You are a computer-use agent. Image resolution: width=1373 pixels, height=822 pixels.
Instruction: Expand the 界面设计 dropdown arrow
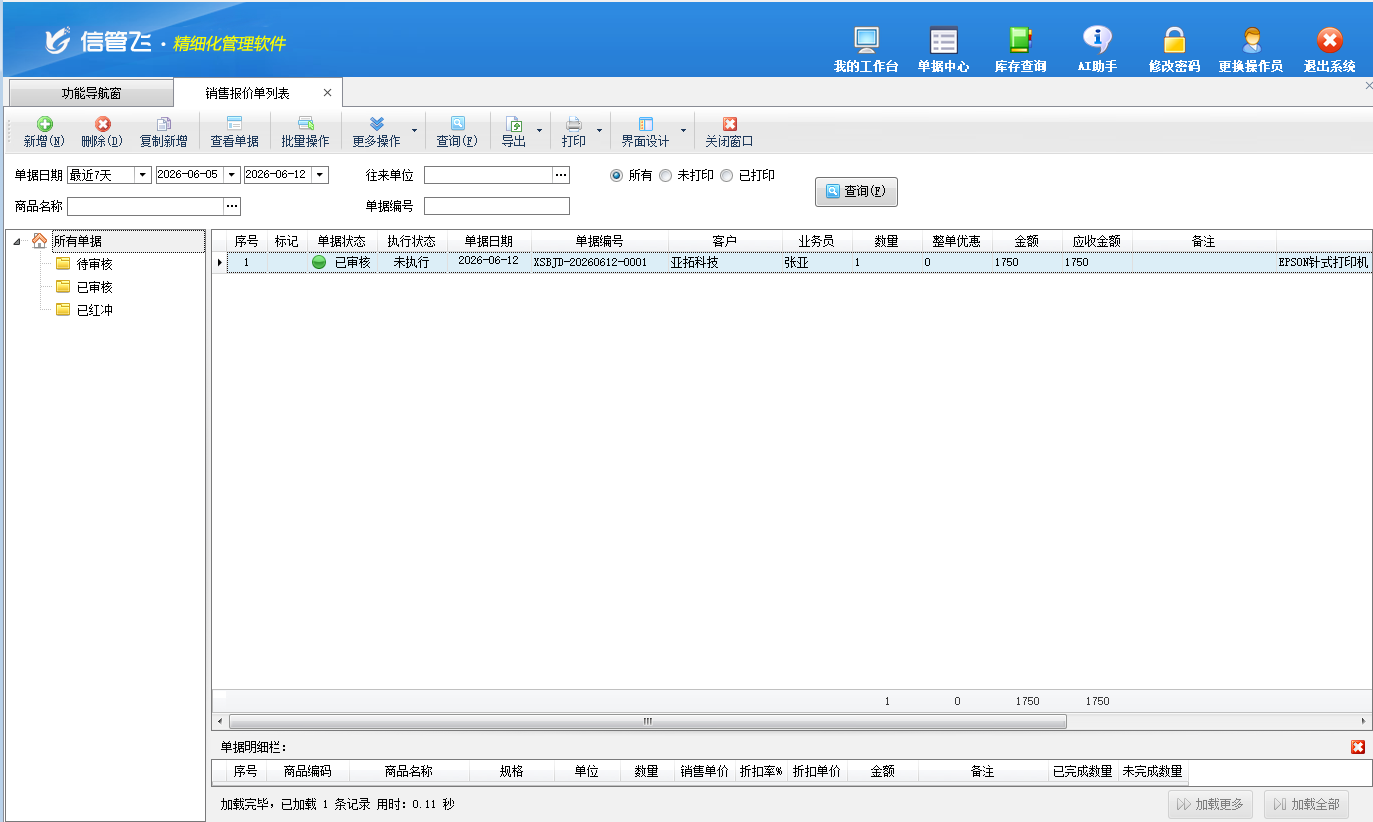[684, 131]
